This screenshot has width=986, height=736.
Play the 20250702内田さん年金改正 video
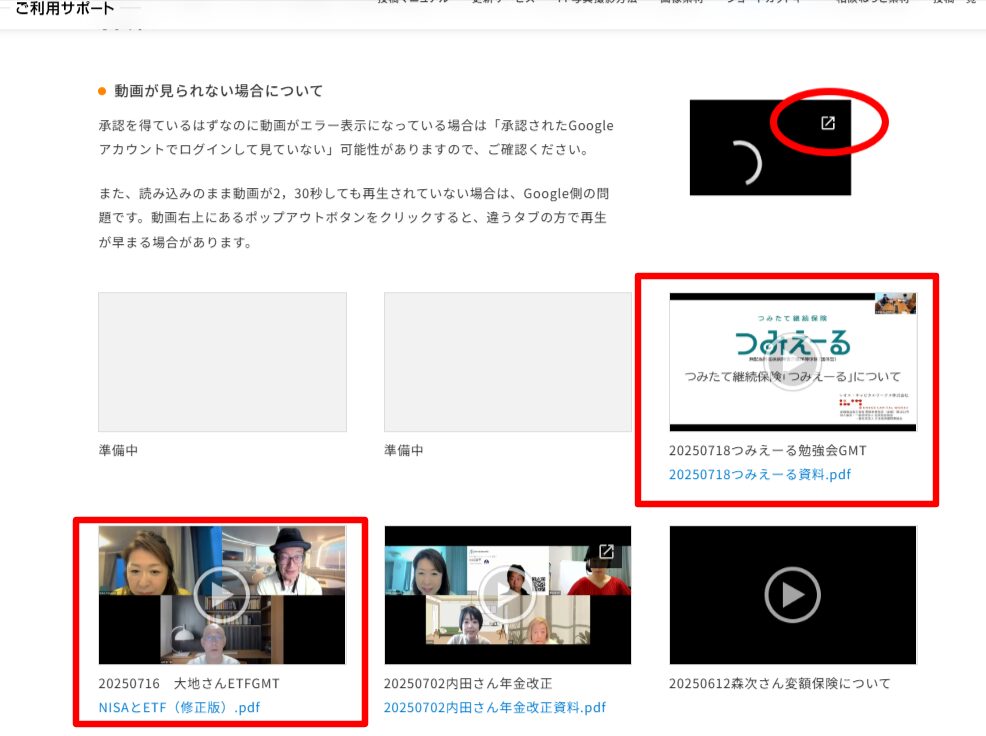click(x=507, y=594)
